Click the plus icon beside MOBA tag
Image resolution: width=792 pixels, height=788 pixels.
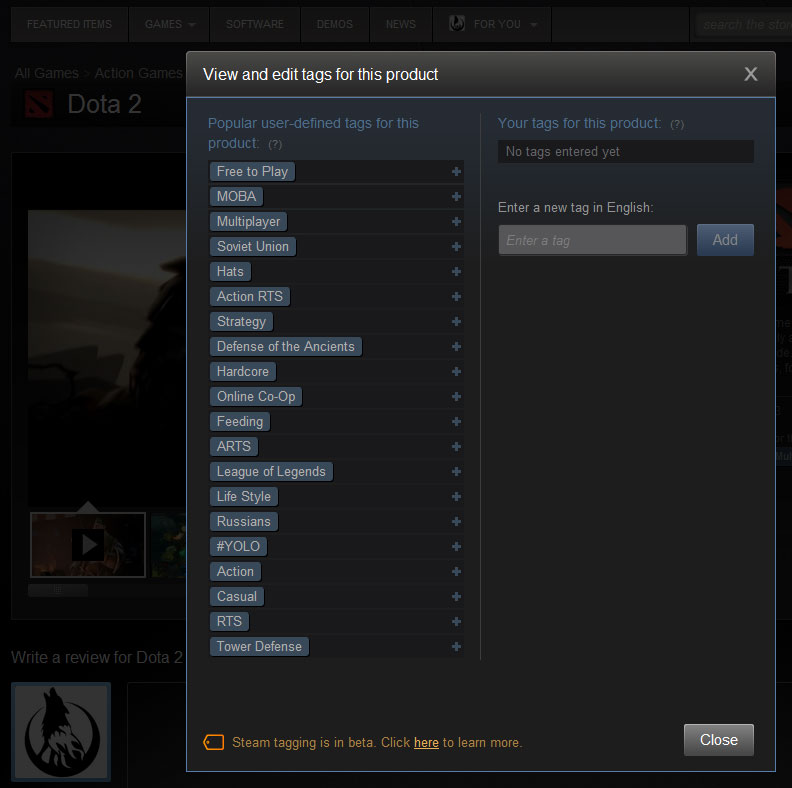456,196
